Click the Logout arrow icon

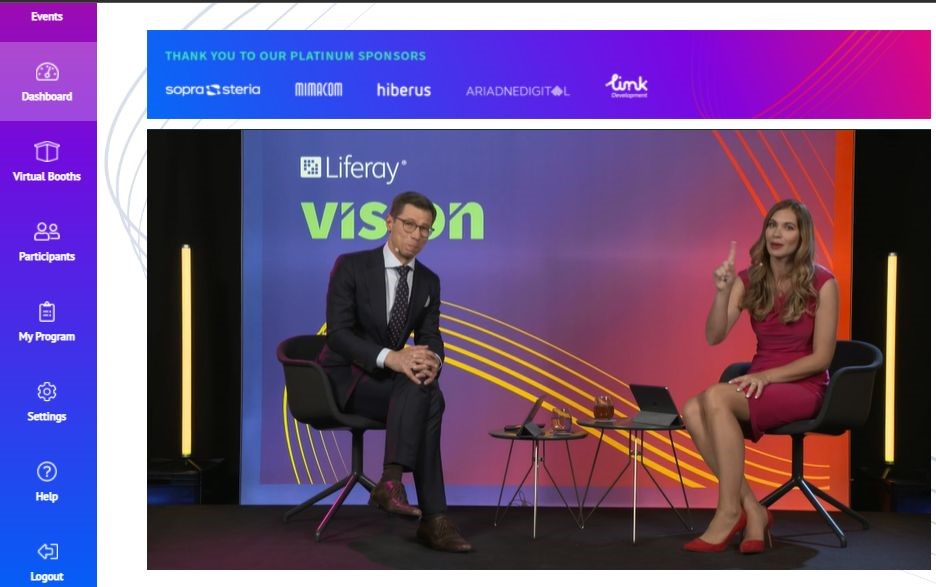click(x=47, y=551)
